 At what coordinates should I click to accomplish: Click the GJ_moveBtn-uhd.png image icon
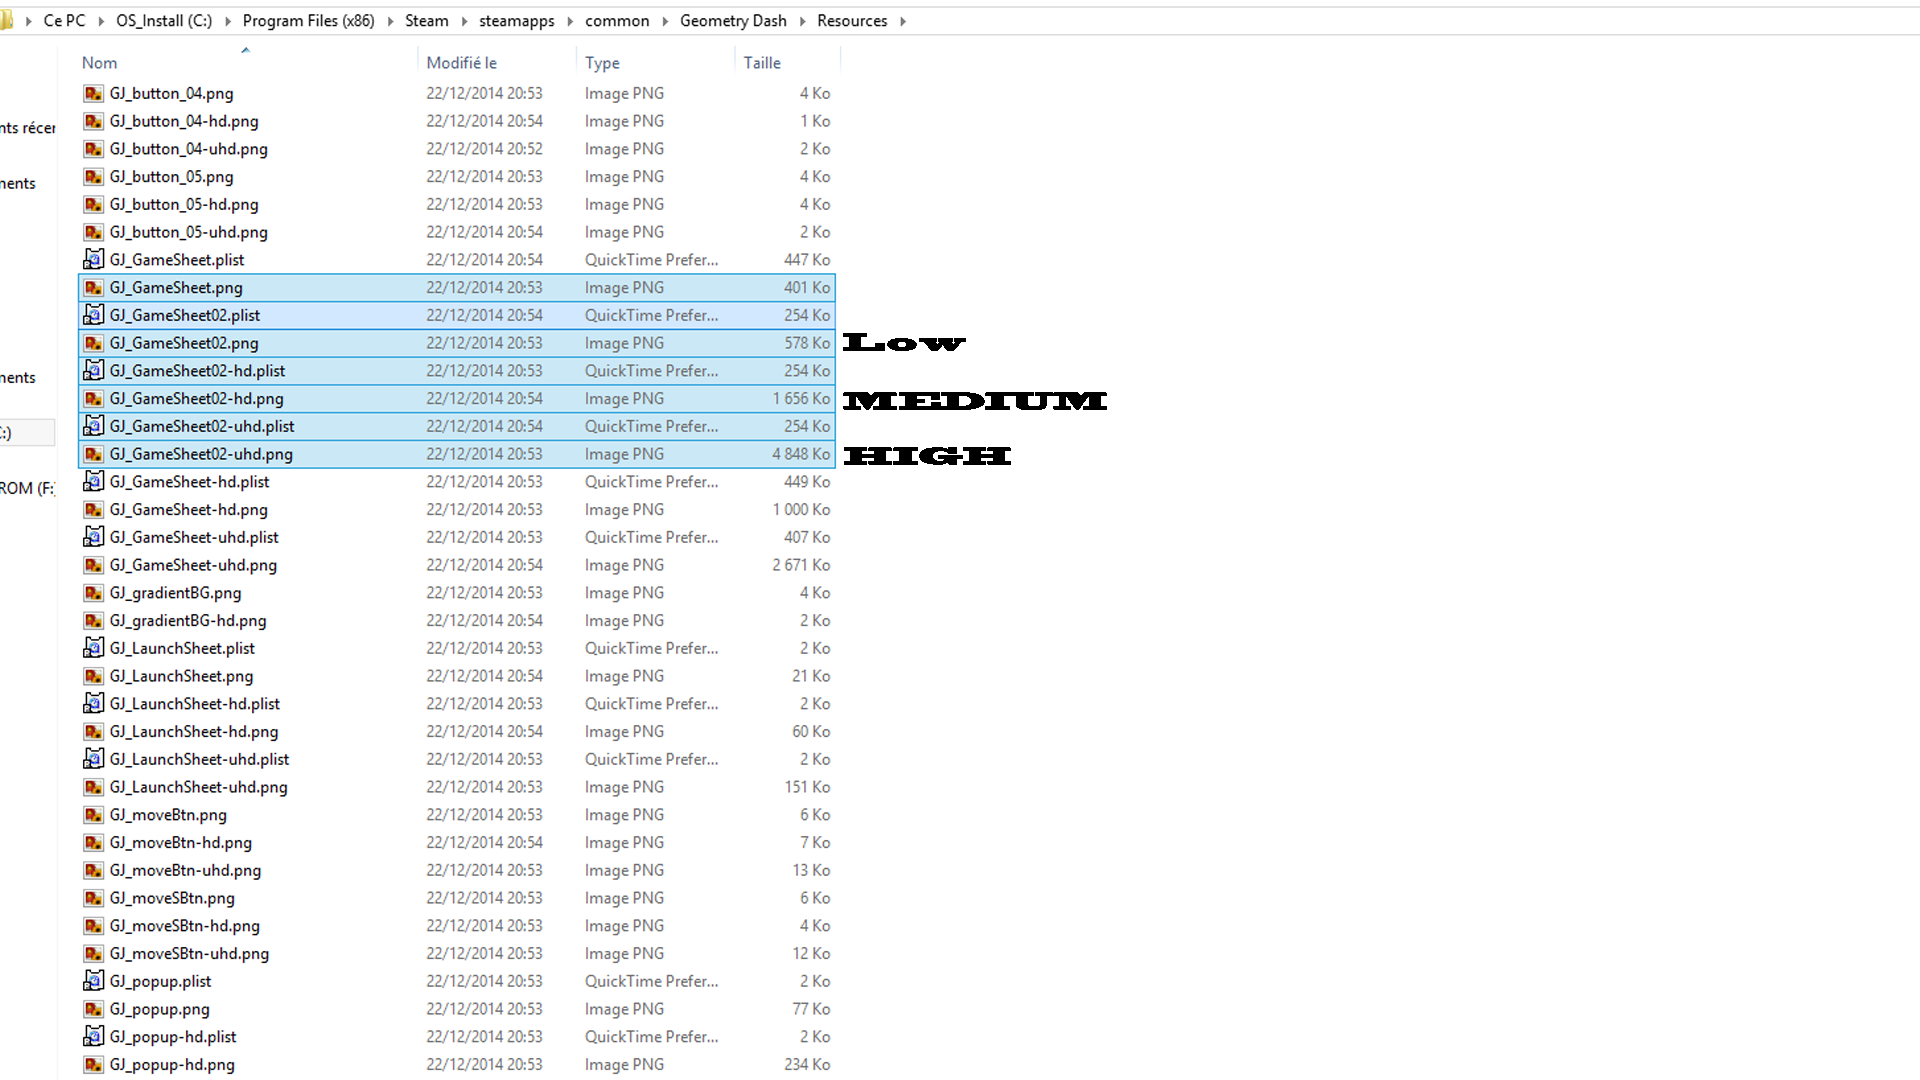[x=93, y=871]
